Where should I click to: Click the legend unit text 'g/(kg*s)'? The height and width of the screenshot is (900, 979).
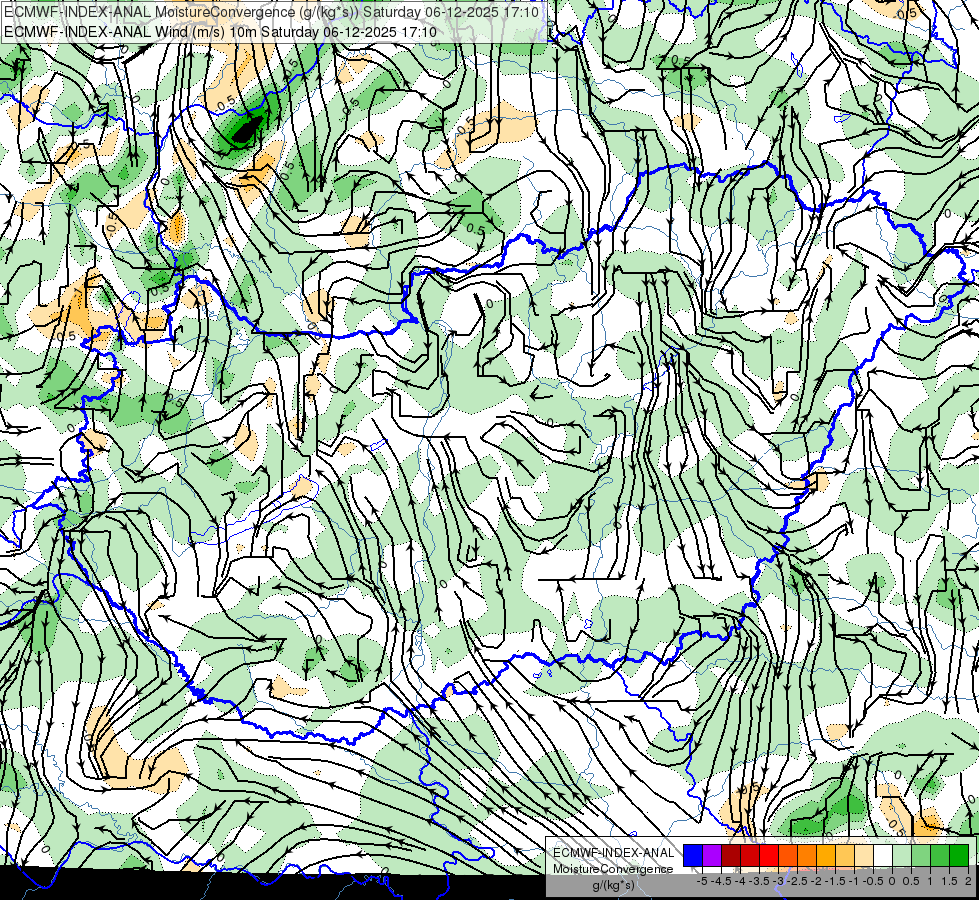(613, 885)
